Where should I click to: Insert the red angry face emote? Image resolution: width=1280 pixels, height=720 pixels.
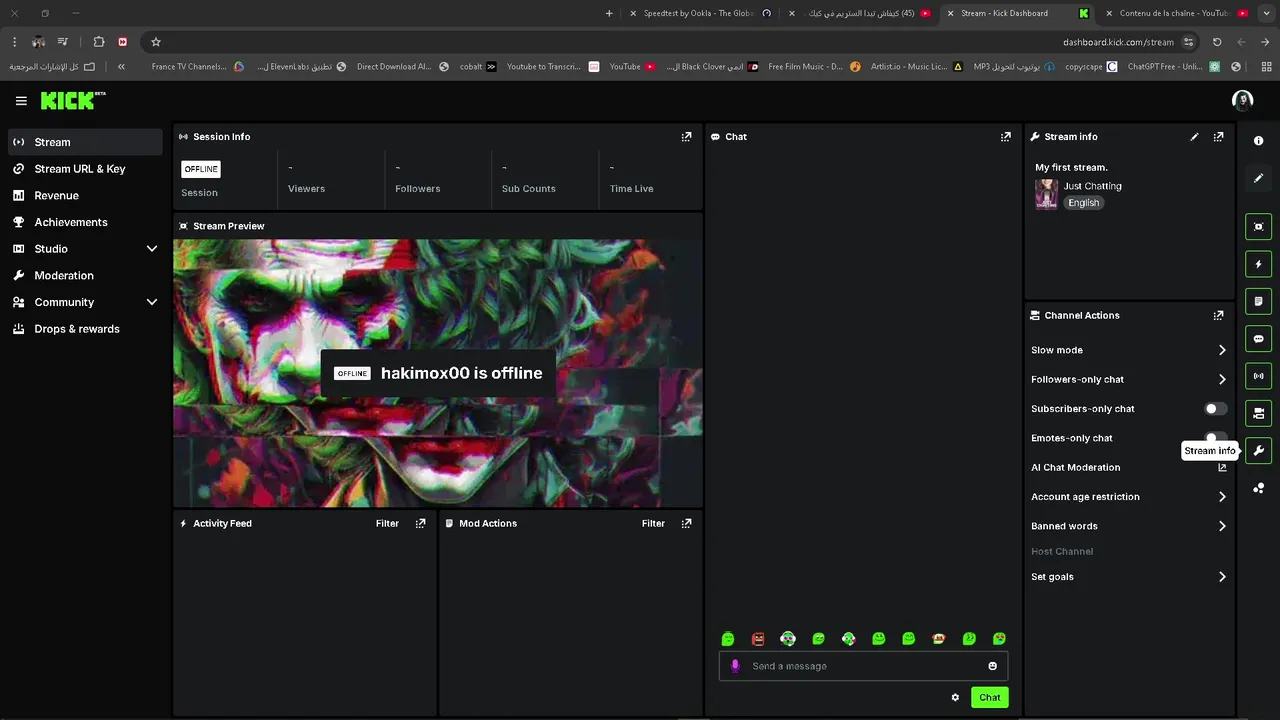[x=758, y=639]
